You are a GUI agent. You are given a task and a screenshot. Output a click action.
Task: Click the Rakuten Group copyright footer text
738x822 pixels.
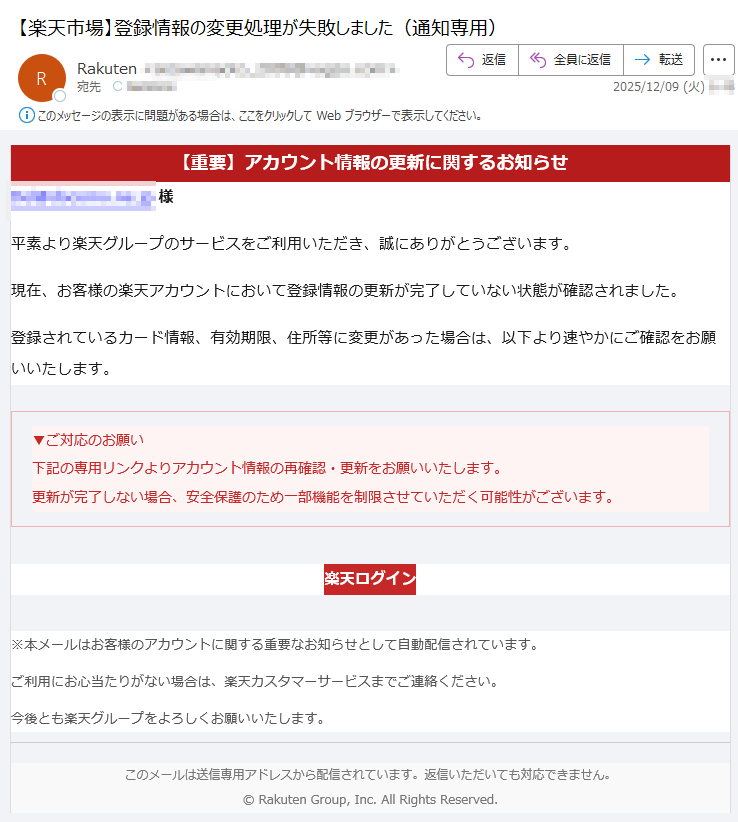[370, 799]
